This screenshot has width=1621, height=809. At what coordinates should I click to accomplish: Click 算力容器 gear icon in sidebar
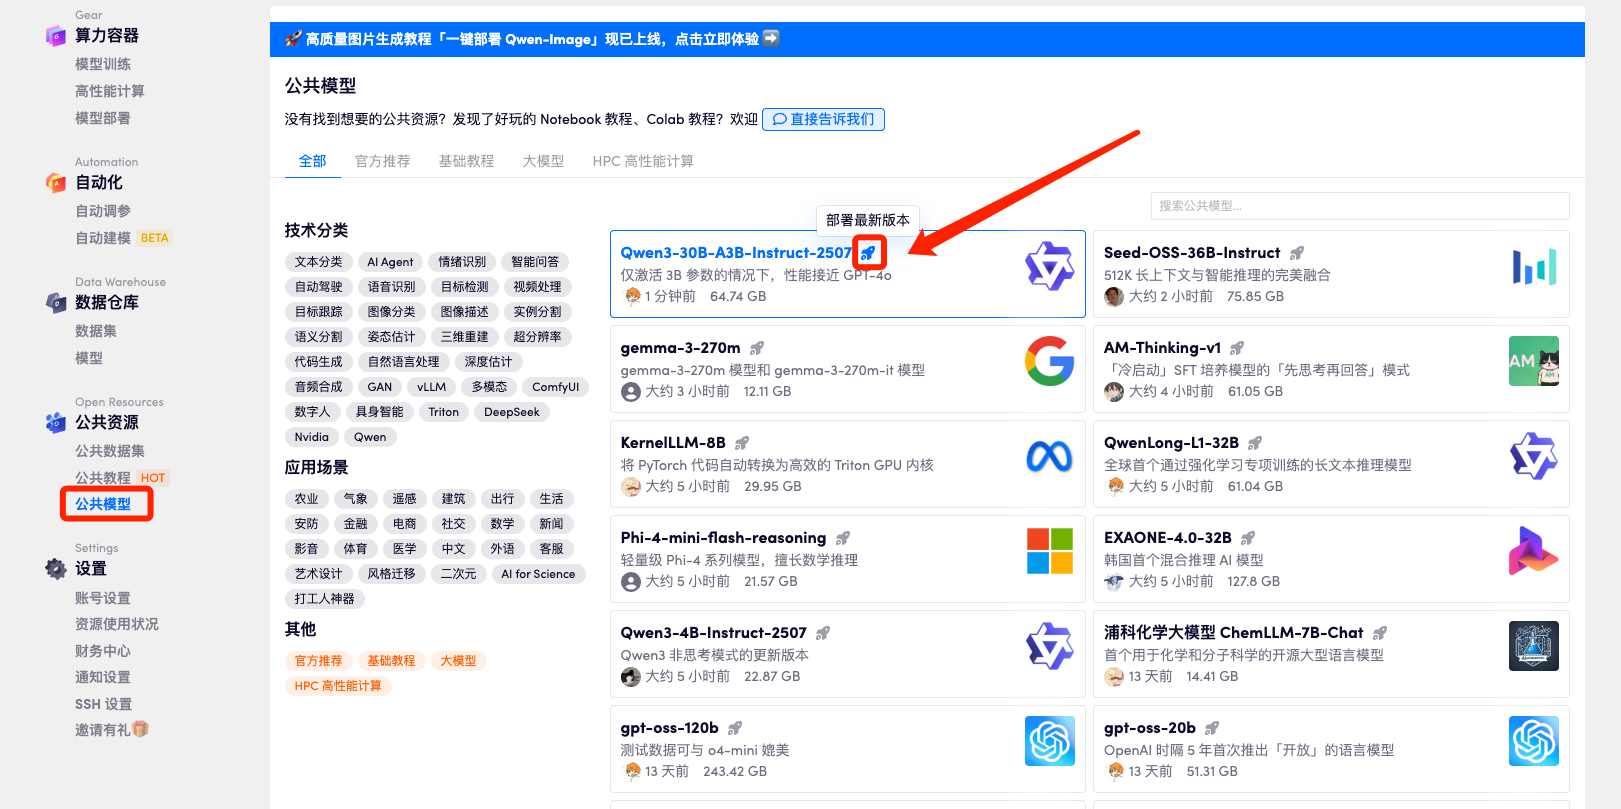56,36
